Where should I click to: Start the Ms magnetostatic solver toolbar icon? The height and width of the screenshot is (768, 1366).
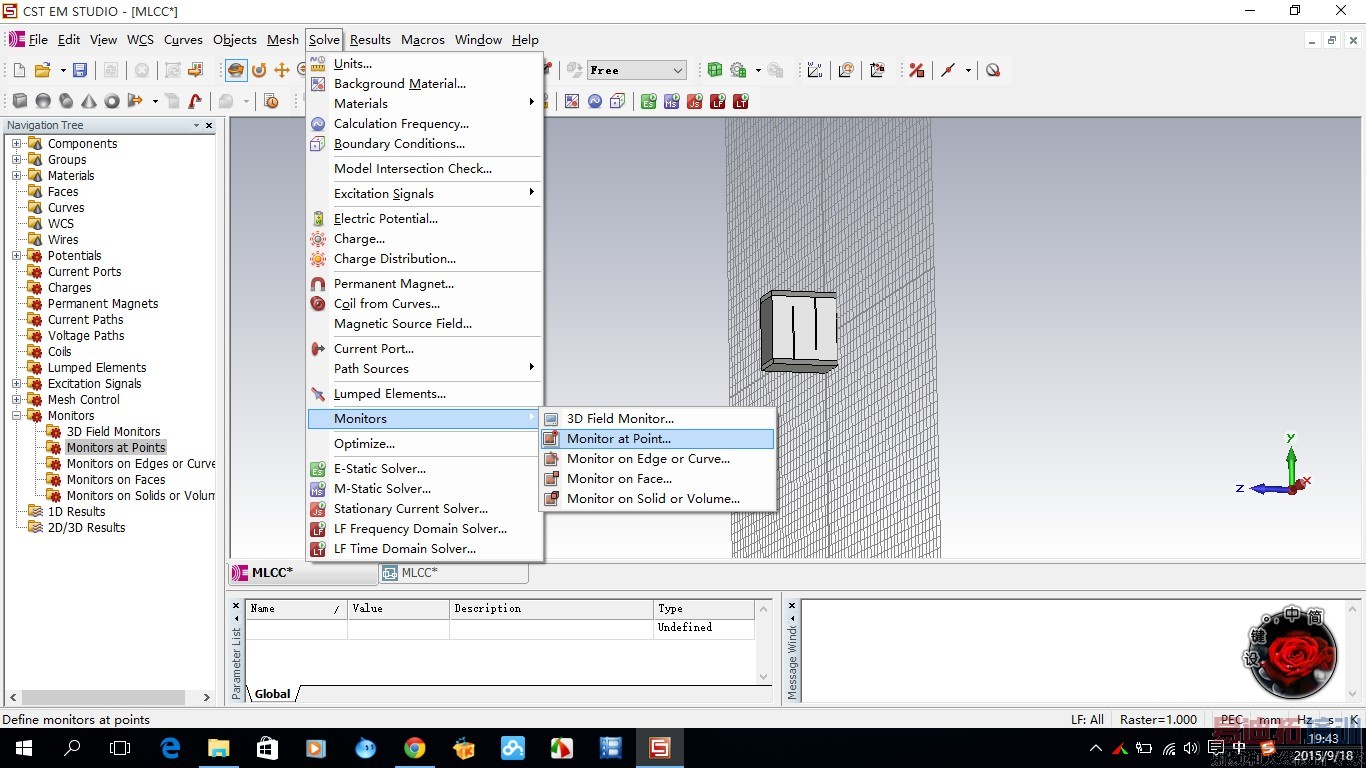click(x=672, y=101)
